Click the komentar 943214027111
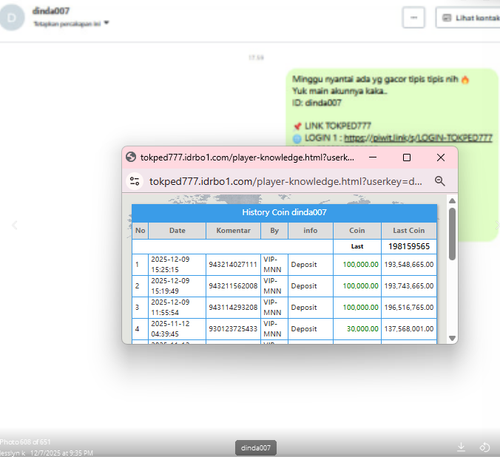 (x=233, y=265)
